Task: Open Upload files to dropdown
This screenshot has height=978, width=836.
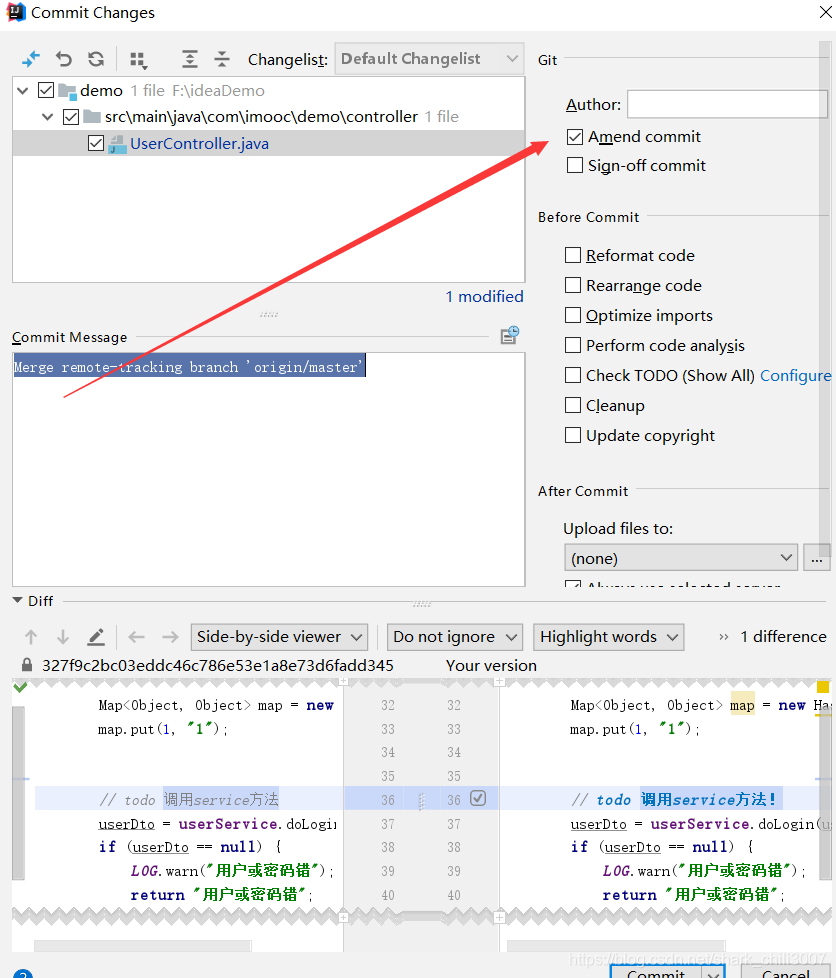Action: (681, 558)
